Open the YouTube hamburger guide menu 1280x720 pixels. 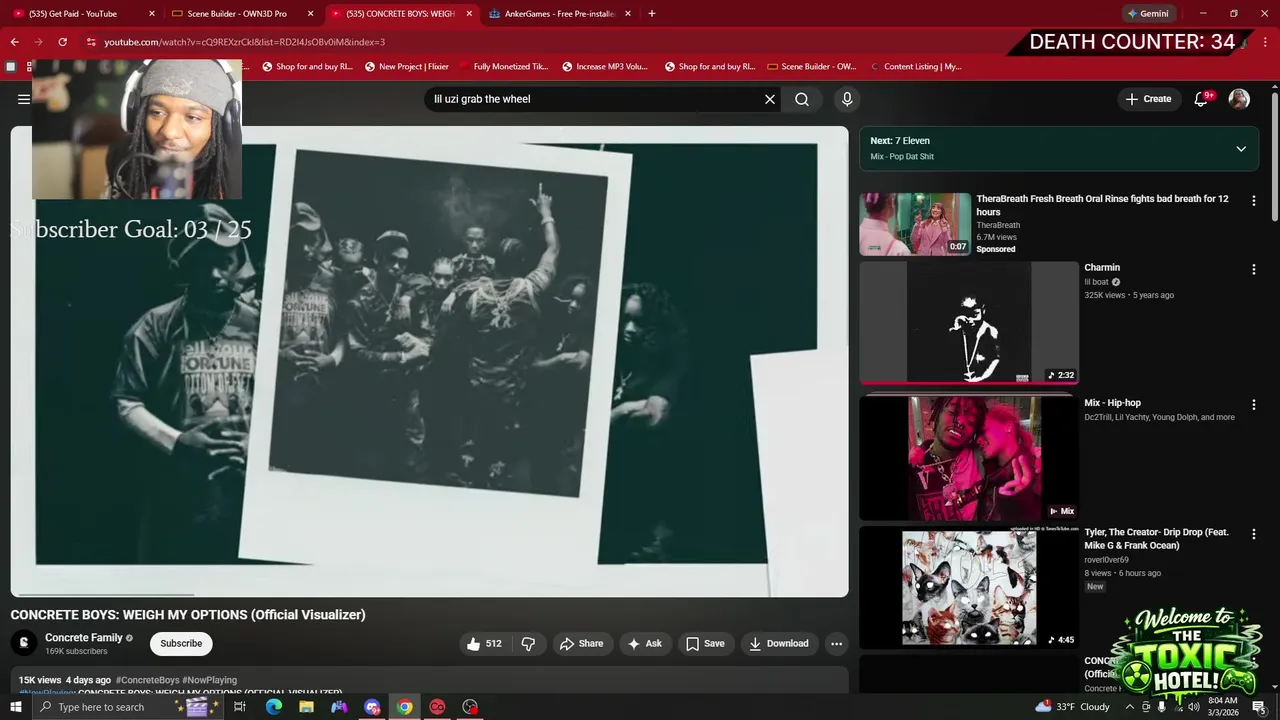pos(24,99)
